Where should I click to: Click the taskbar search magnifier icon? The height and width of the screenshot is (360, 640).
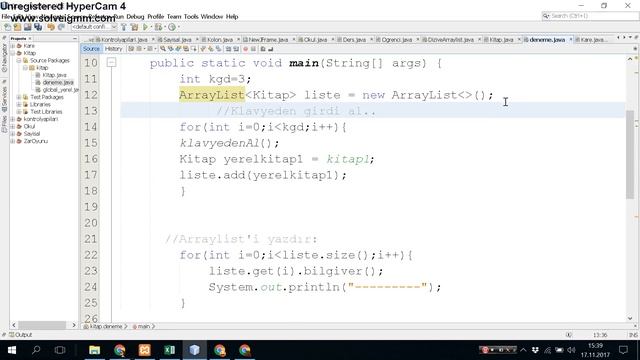point(36,350)
